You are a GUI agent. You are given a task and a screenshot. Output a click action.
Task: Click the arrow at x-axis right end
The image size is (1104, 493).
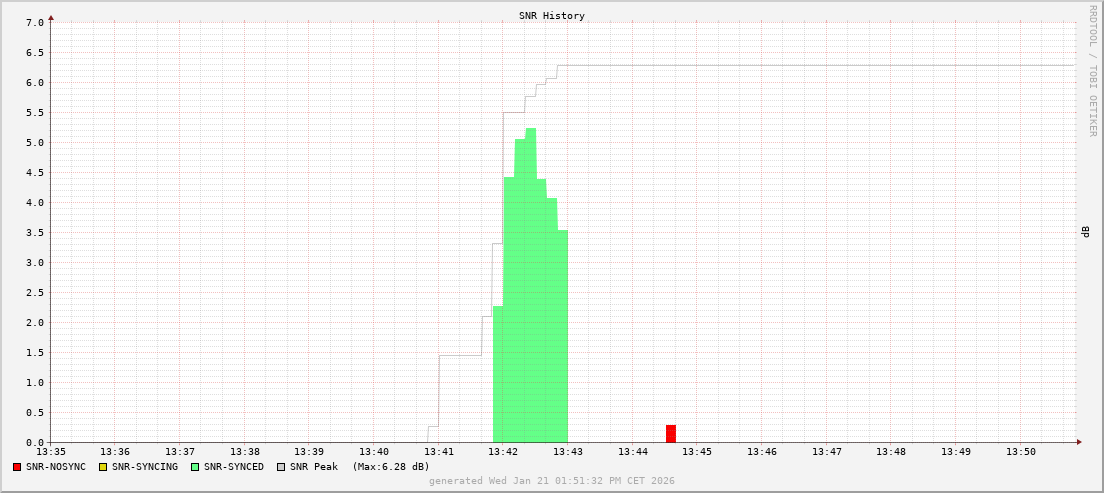1078,442
